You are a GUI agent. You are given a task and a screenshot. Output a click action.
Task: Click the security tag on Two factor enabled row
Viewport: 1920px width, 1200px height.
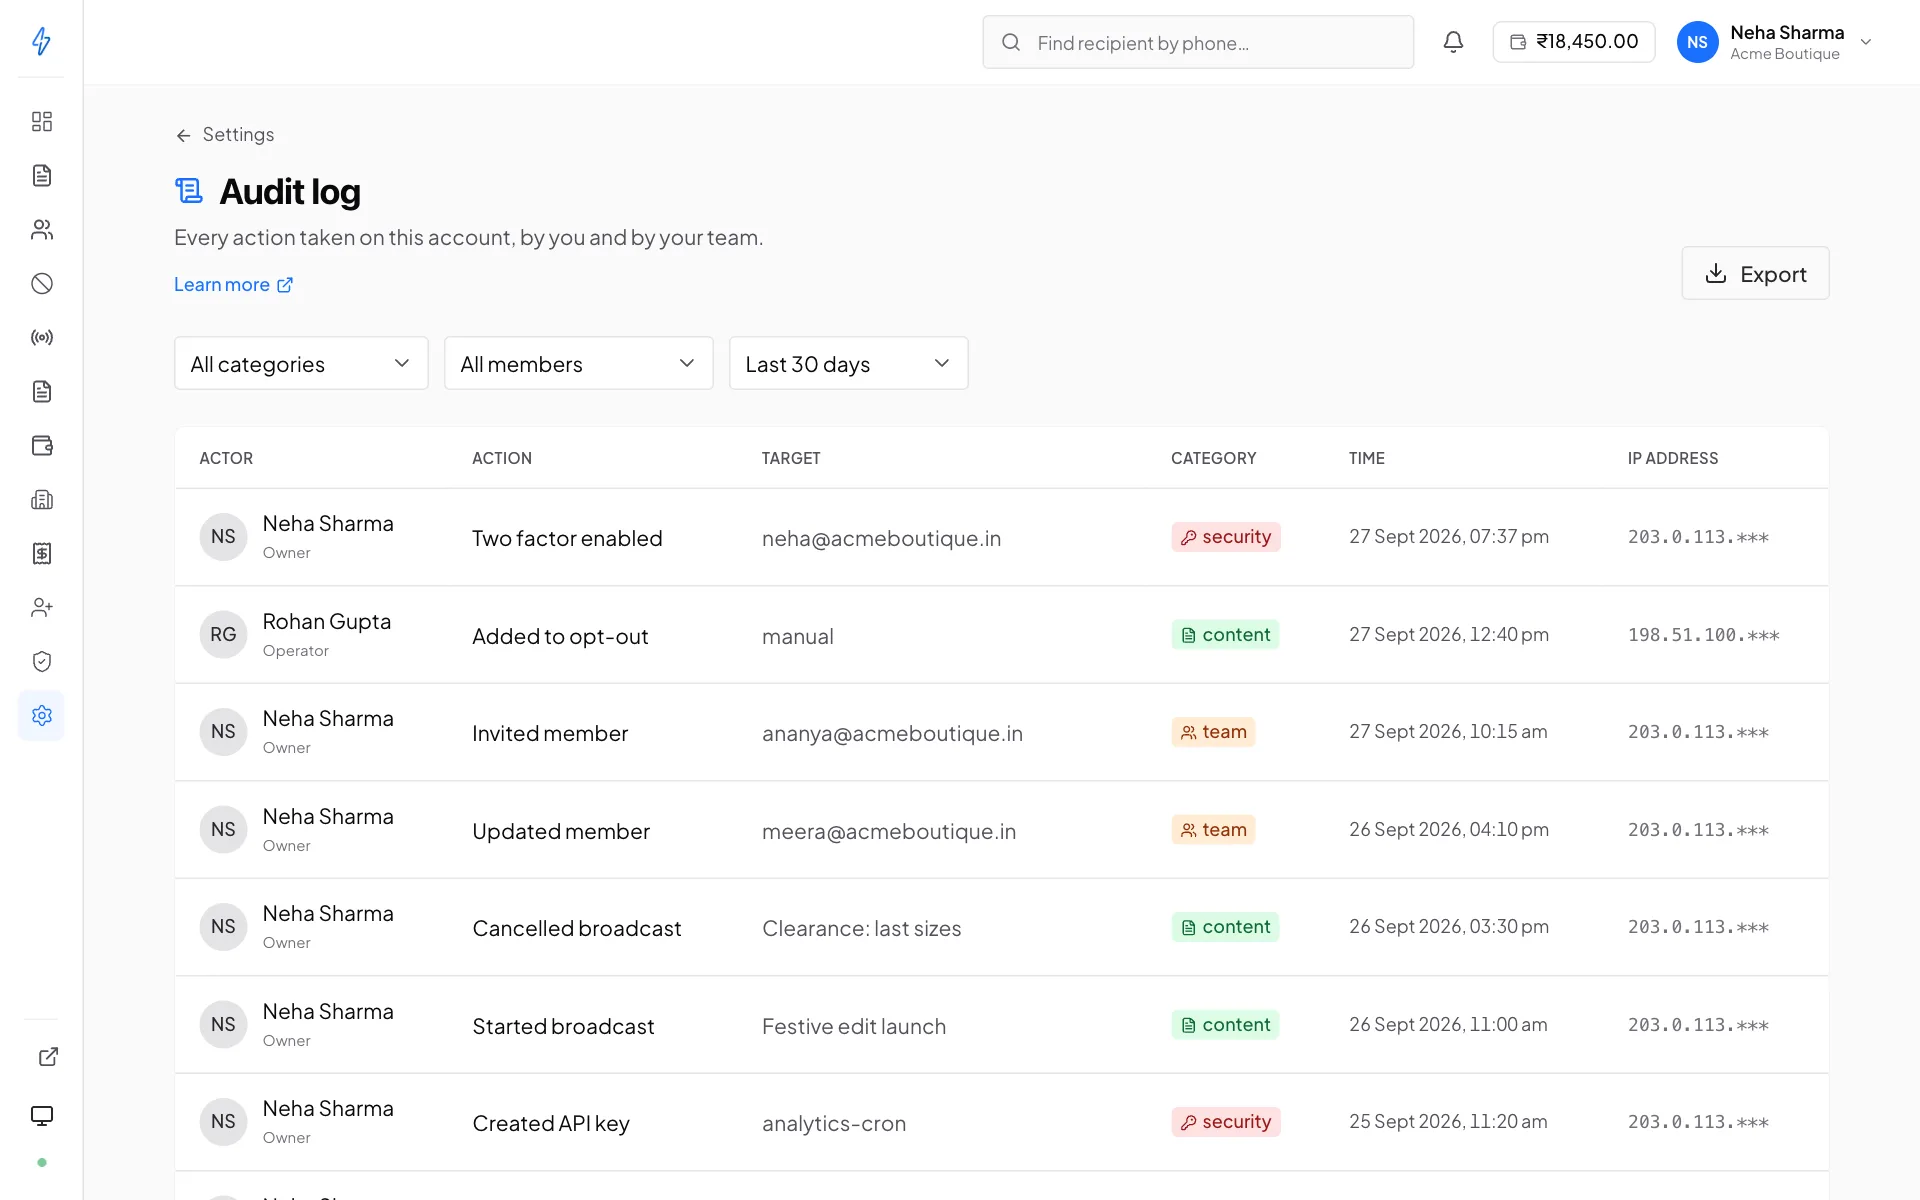1226,537
